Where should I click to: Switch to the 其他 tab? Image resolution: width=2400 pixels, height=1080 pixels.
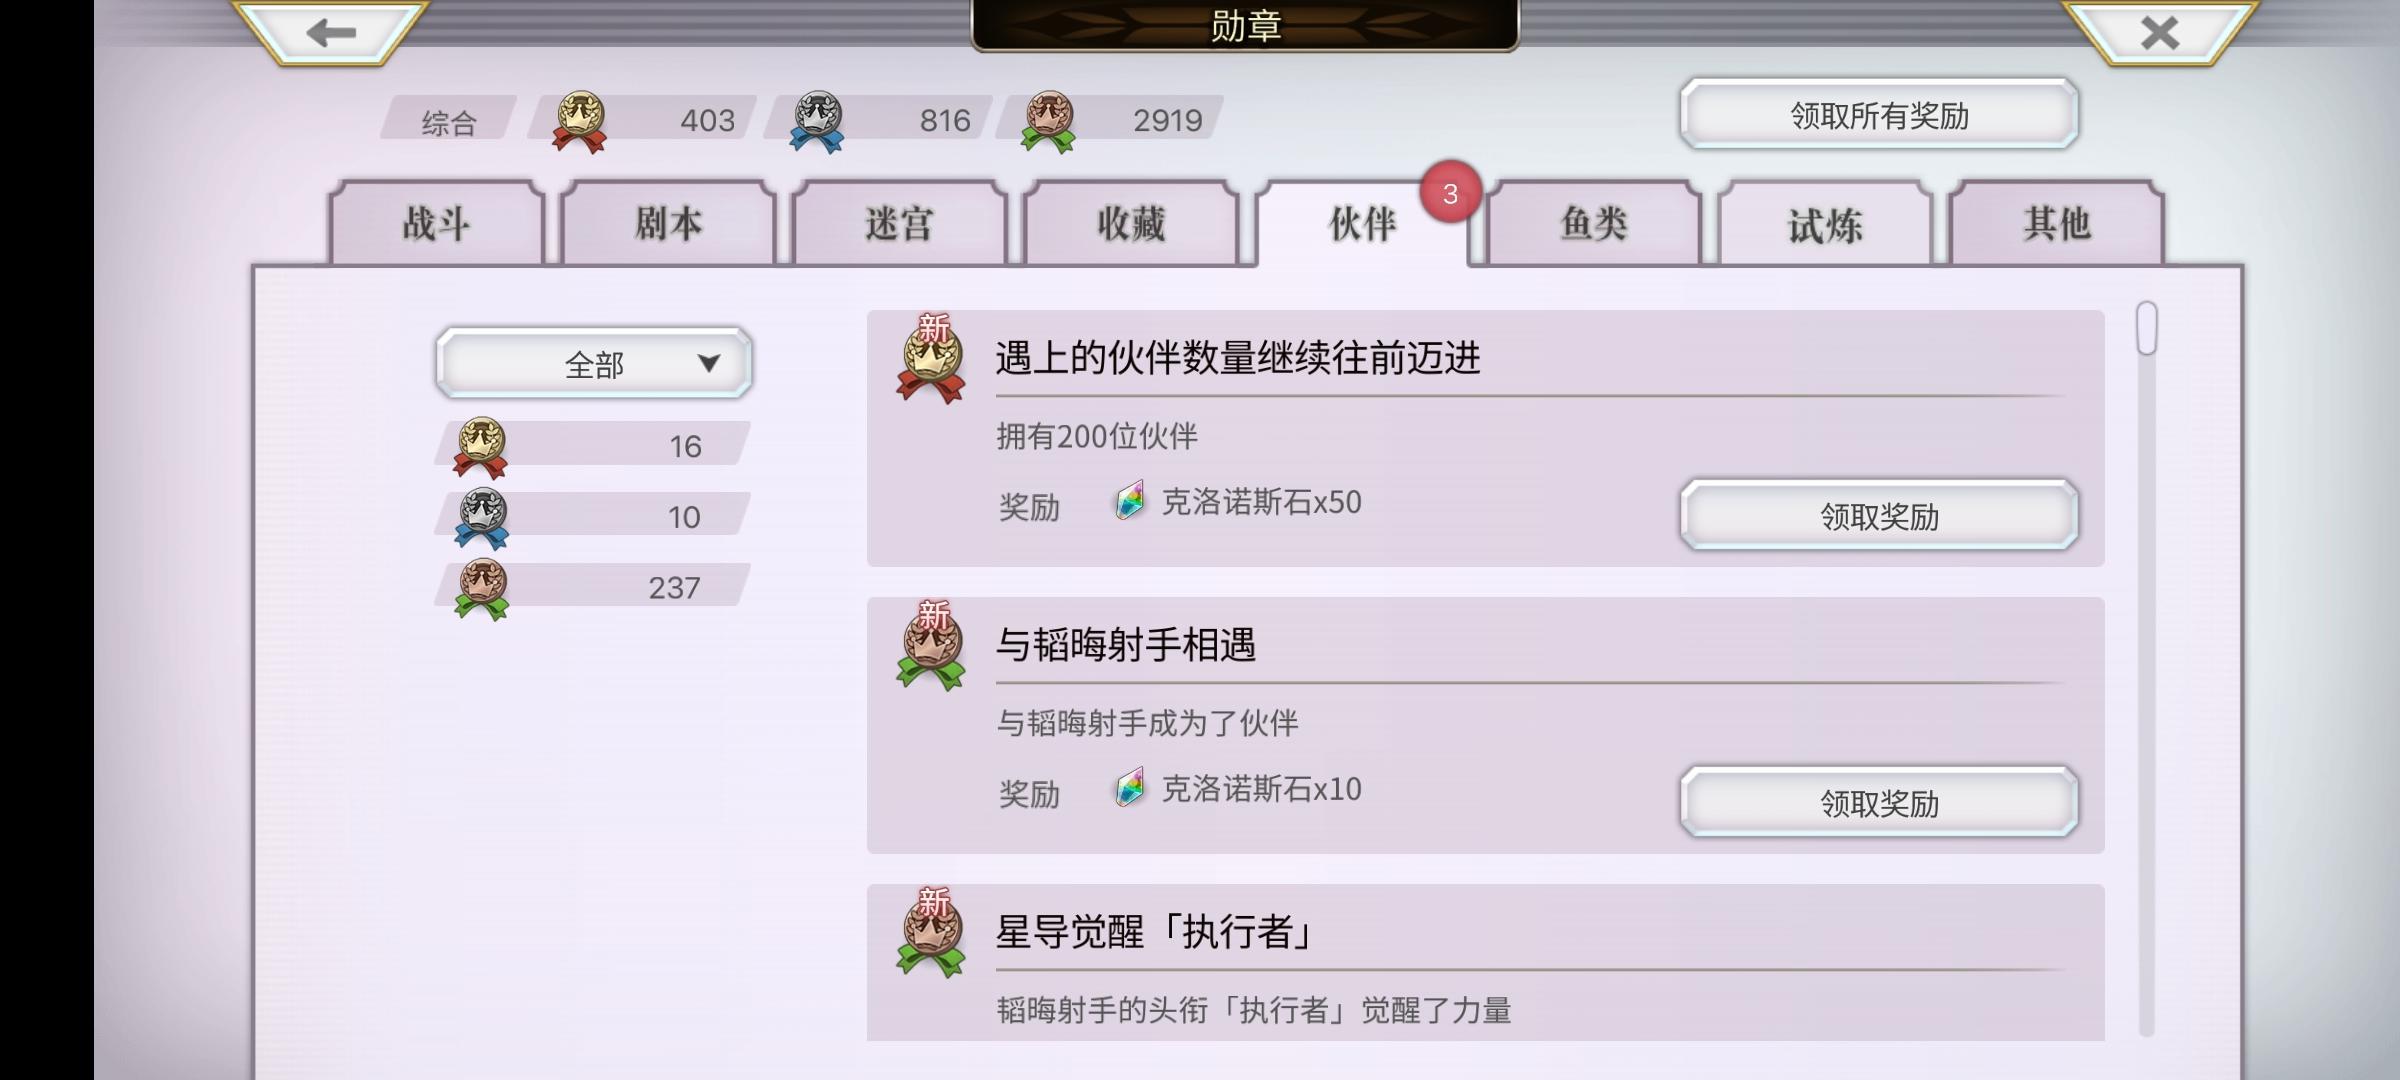click(x=2057, y=223)
